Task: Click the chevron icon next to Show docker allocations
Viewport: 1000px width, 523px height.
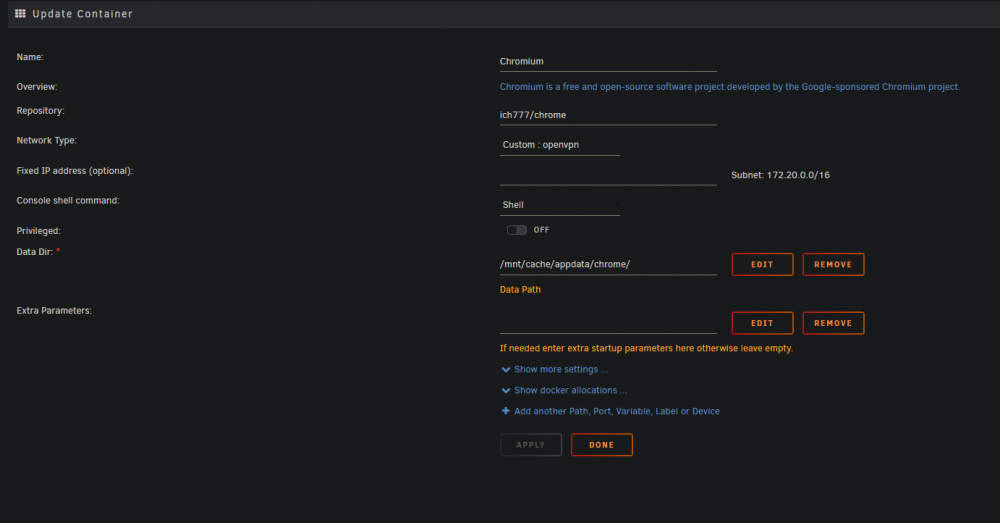Action: (x=506, y=390)
